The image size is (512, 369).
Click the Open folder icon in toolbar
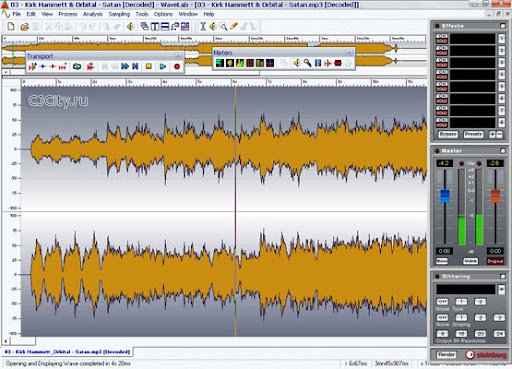[24, 27]
